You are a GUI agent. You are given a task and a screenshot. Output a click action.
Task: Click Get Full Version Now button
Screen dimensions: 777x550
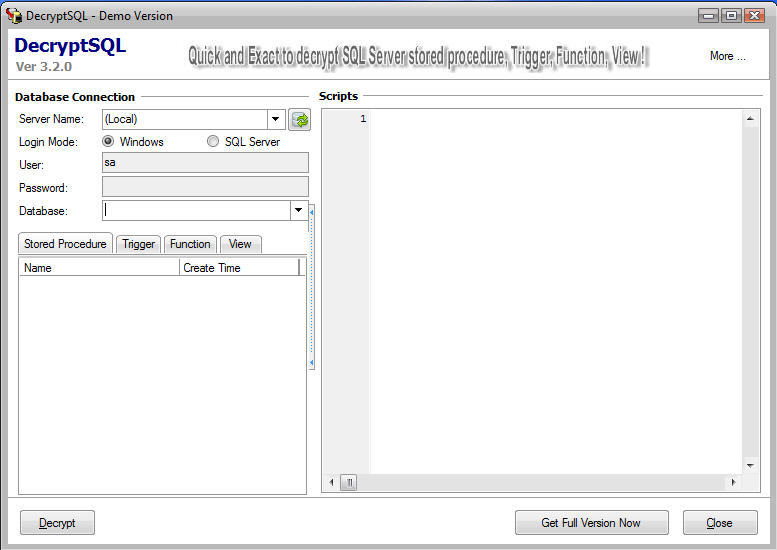[x=592, y=523]
